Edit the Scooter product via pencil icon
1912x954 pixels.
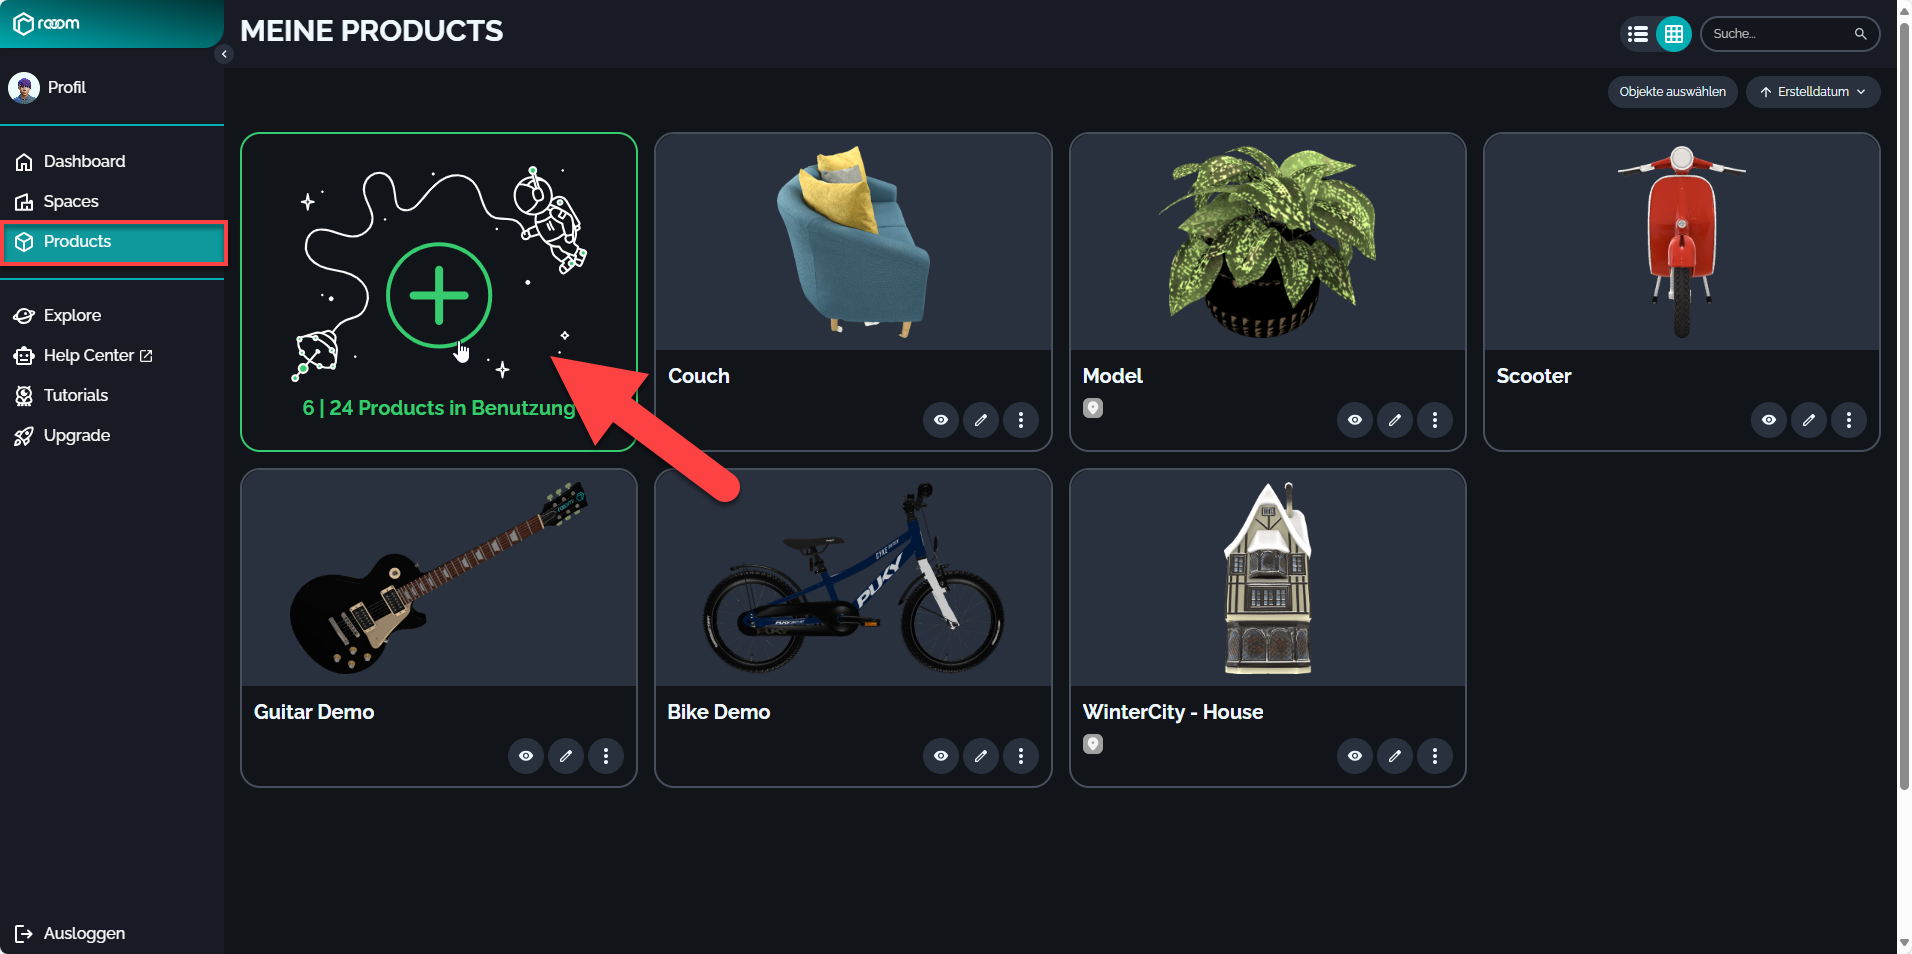[x=1809, y=420]
